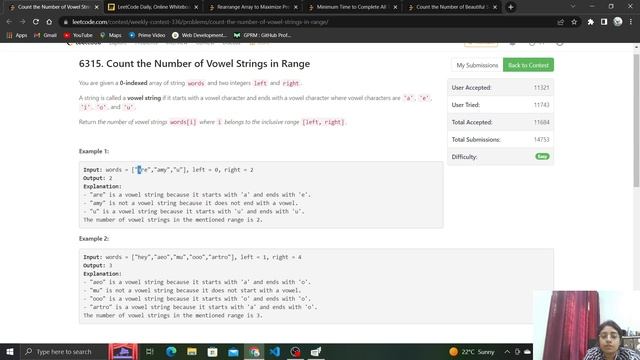The width and height of the screenshot is (640, 360).
Task: Open File Explorer from taskbar
Action: pyautogui.click(x=192, y=351)
